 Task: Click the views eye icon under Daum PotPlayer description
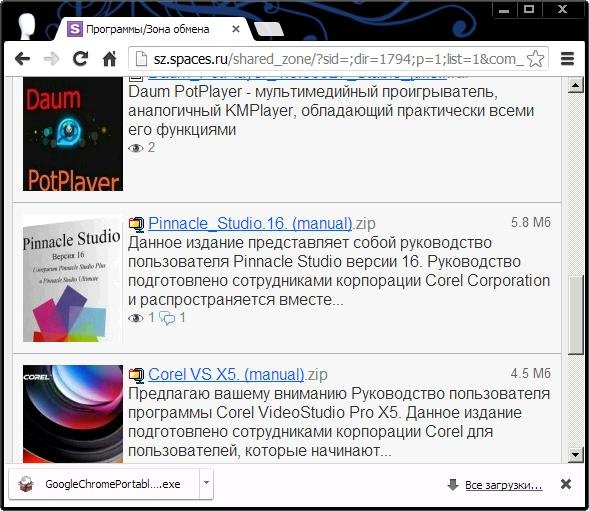click(x=136, y=148)
